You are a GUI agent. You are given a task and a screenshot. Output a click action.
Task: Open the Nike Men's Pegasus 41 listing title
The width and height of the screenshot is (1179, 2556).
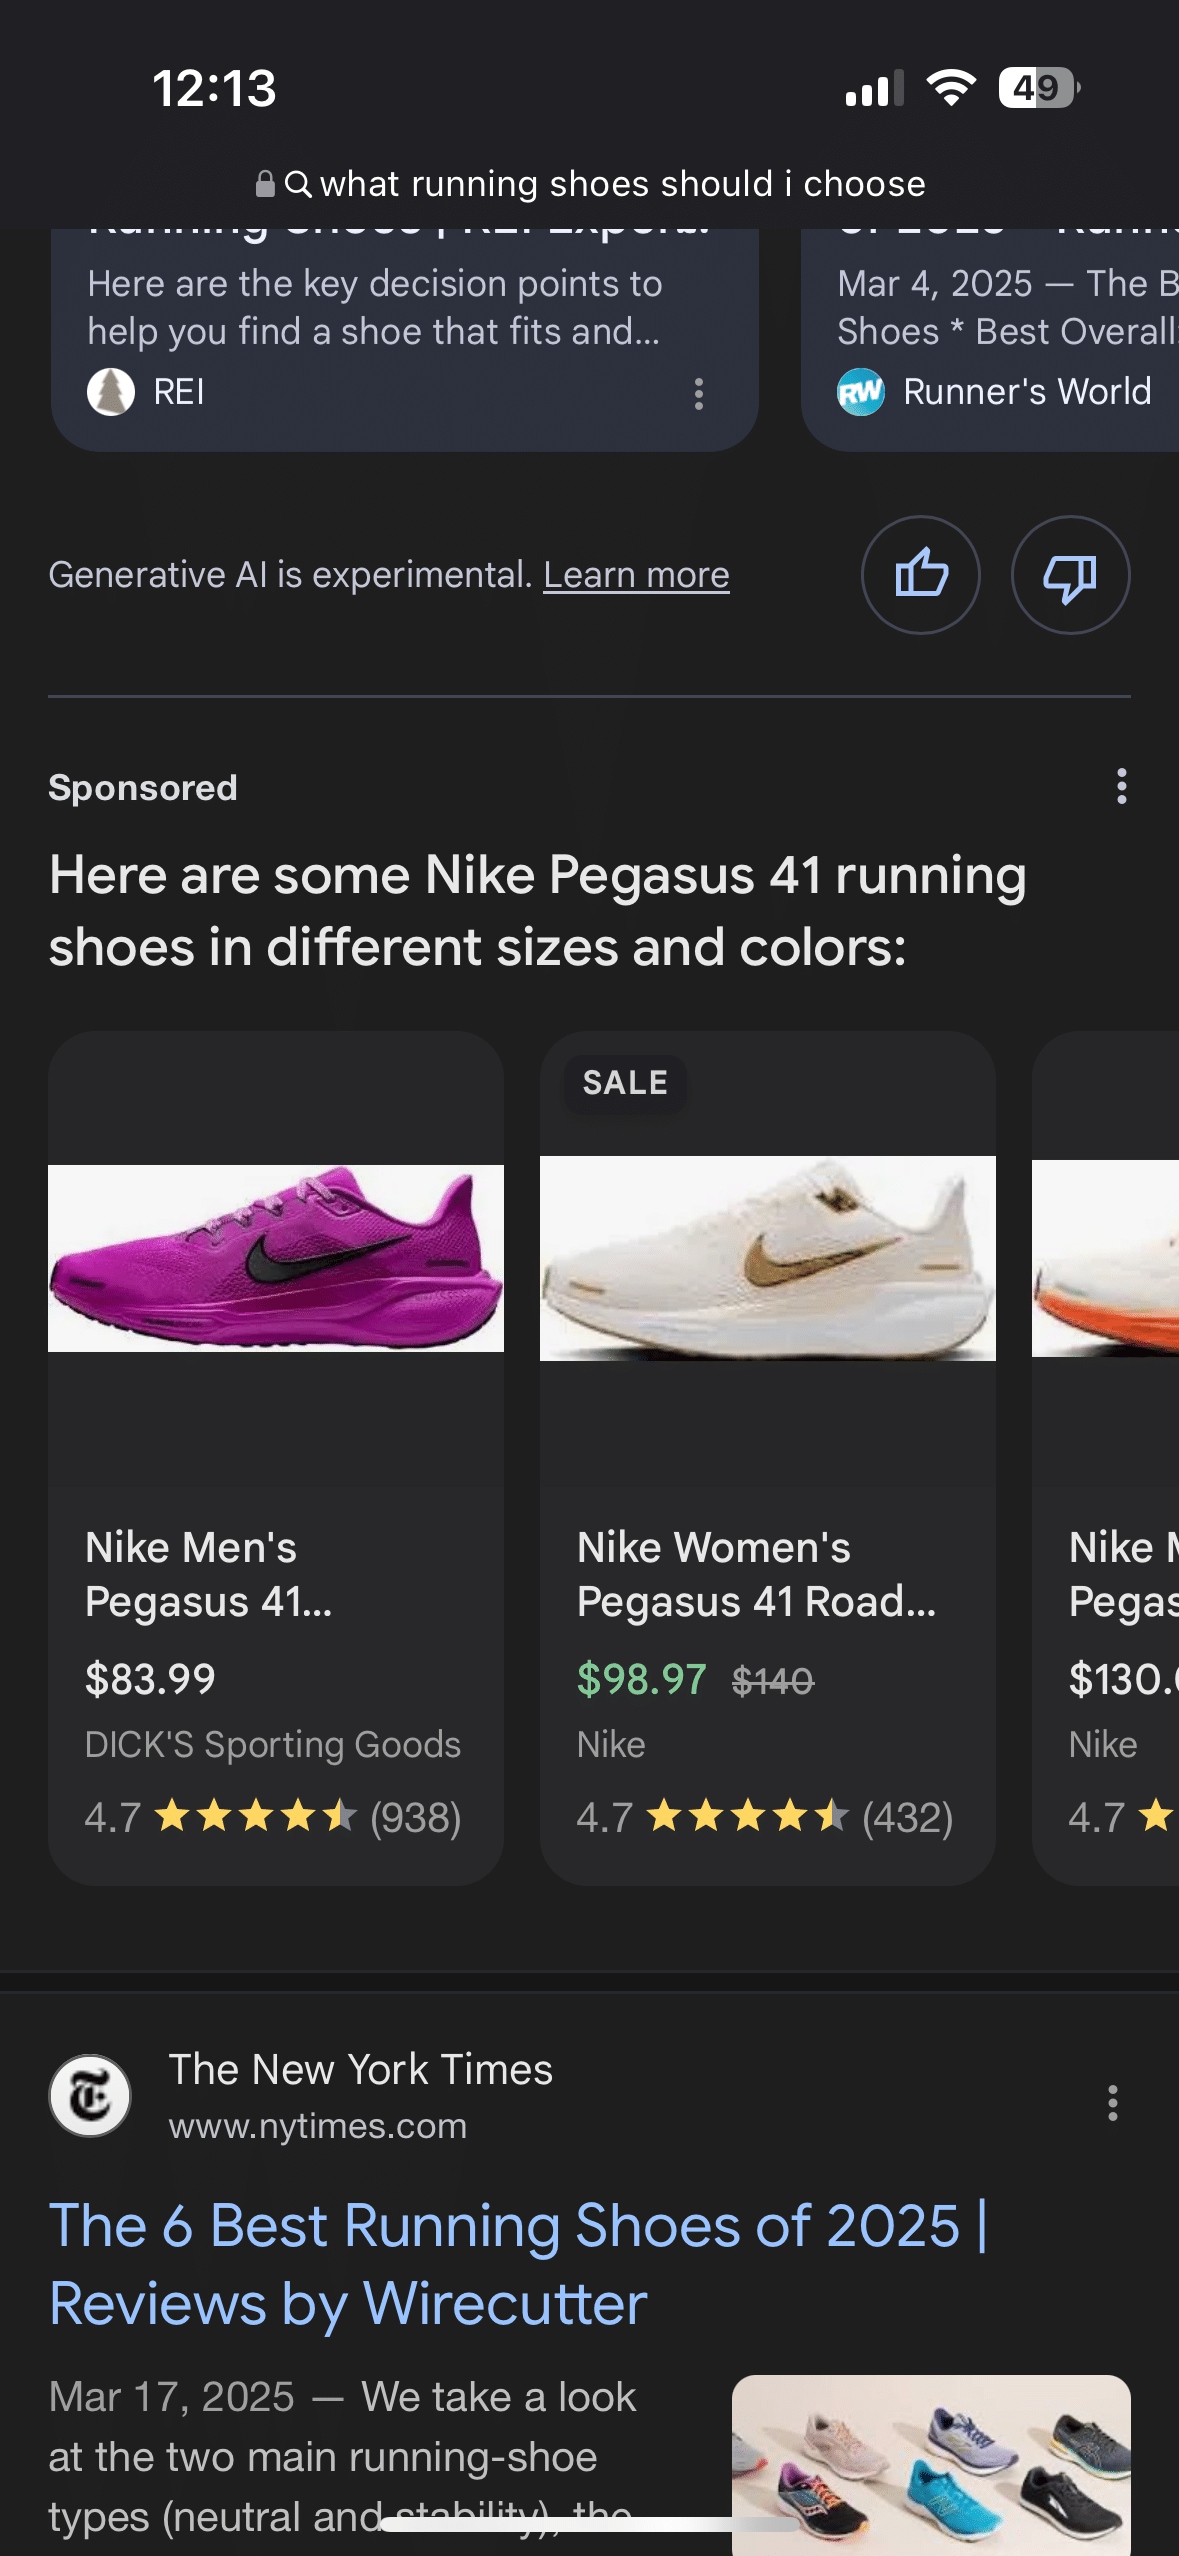[208, 1574]
